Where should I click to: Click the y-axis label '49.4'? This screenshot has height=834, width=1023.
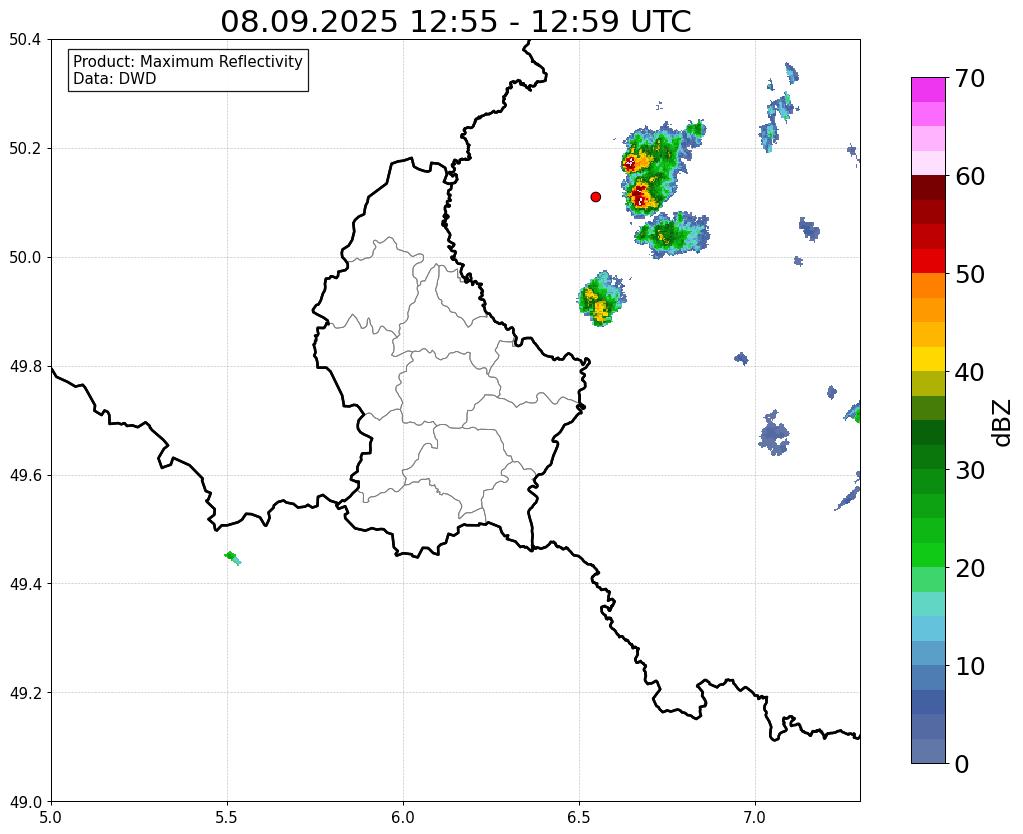[x=25, y=584]
